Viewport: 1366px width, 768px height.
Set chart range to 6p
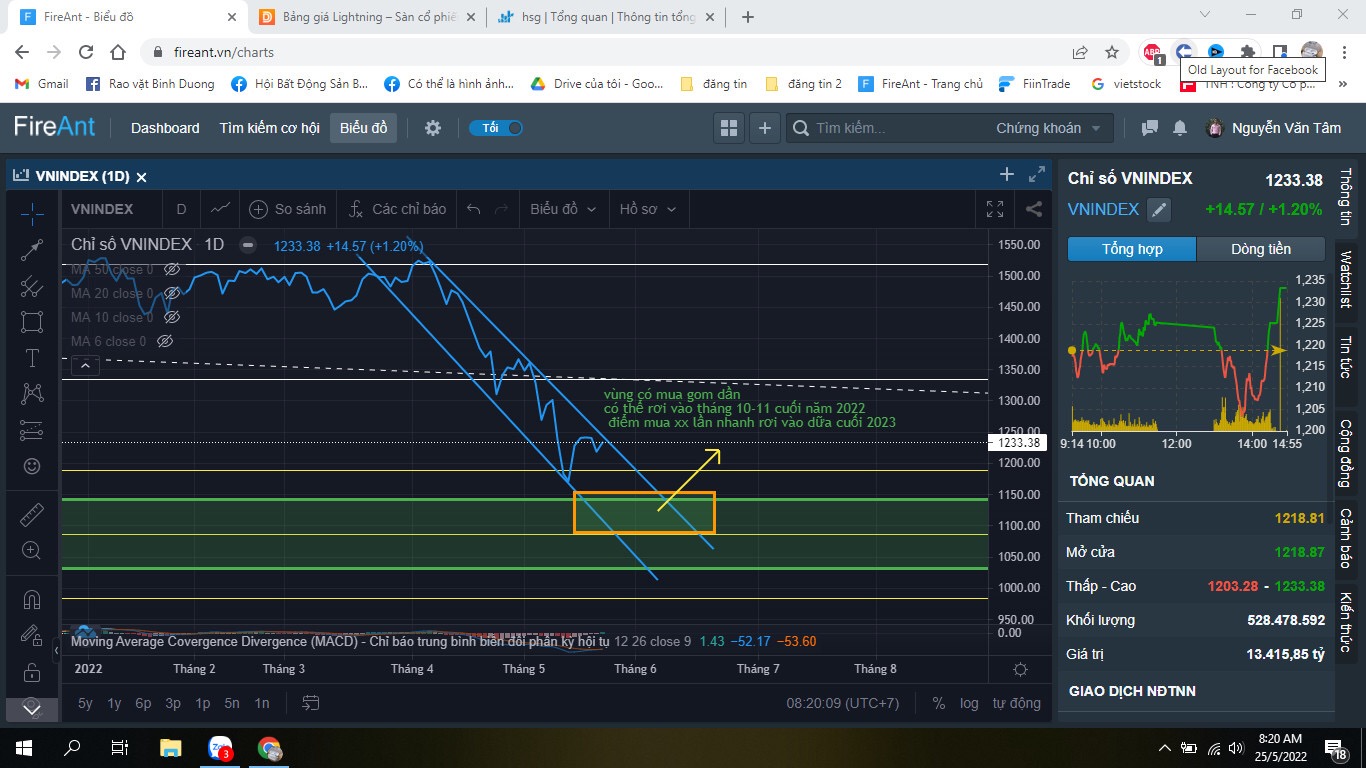[143, 703]
